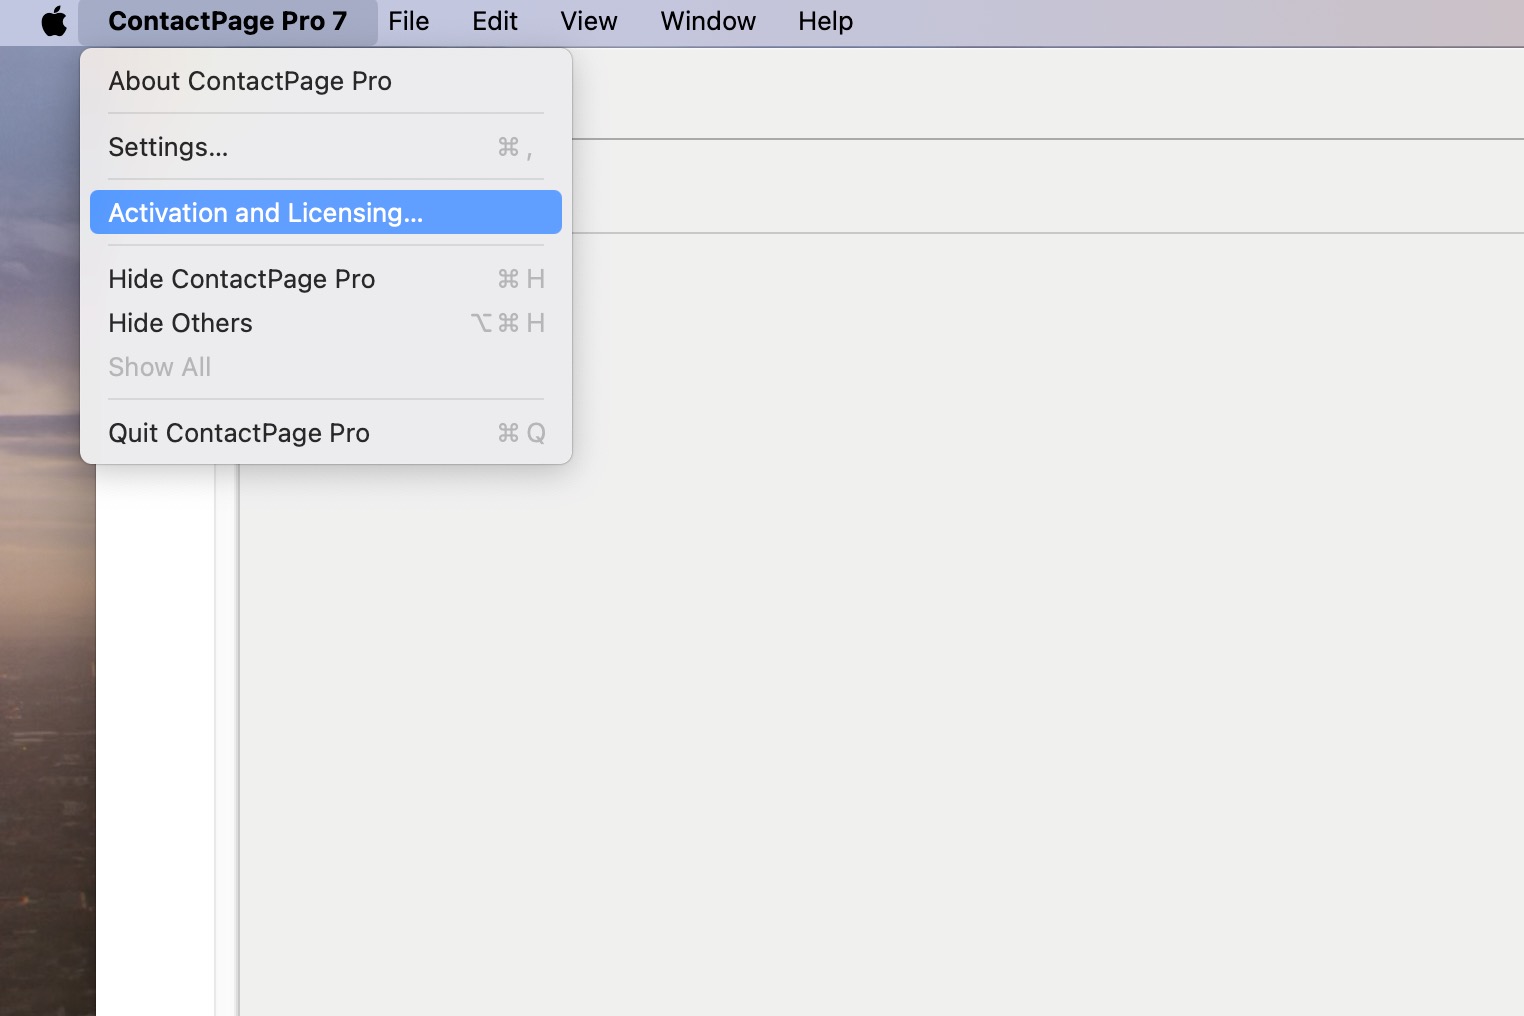1524x1016 pixels.
Task: Choose Hide Others menu item
Action: point(181,323)
